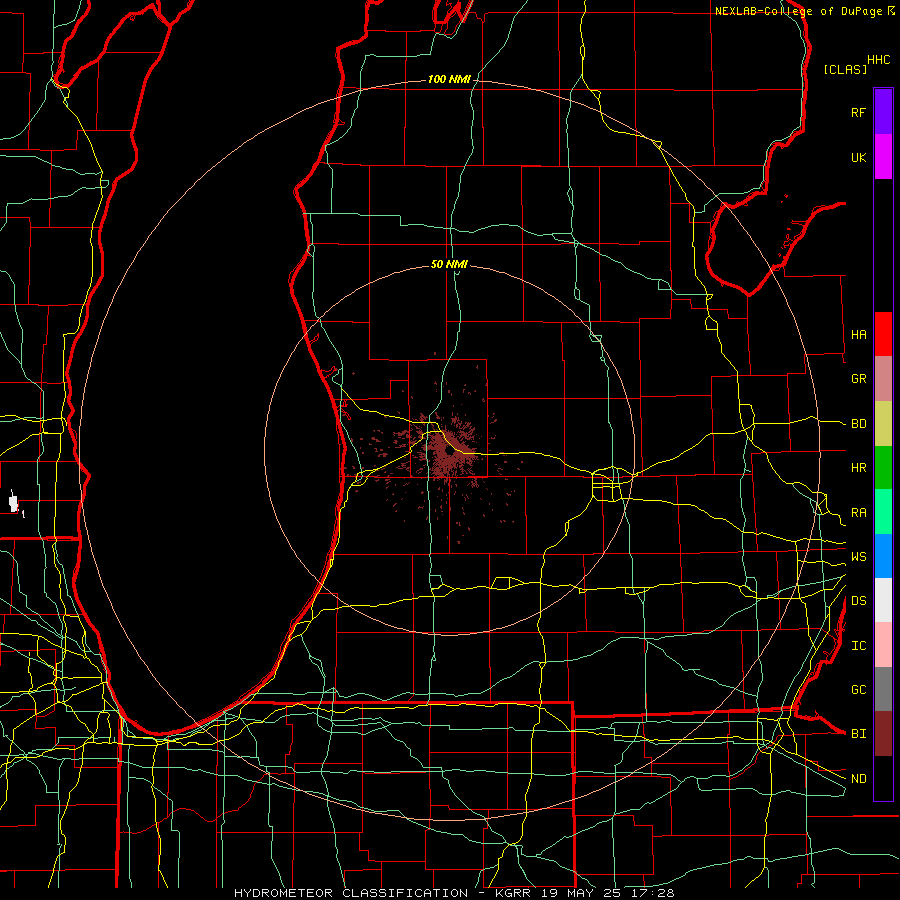The width and height of the screenshot is (900, 900).
Task: Click the RF legend label
Action: pos(858,112)
